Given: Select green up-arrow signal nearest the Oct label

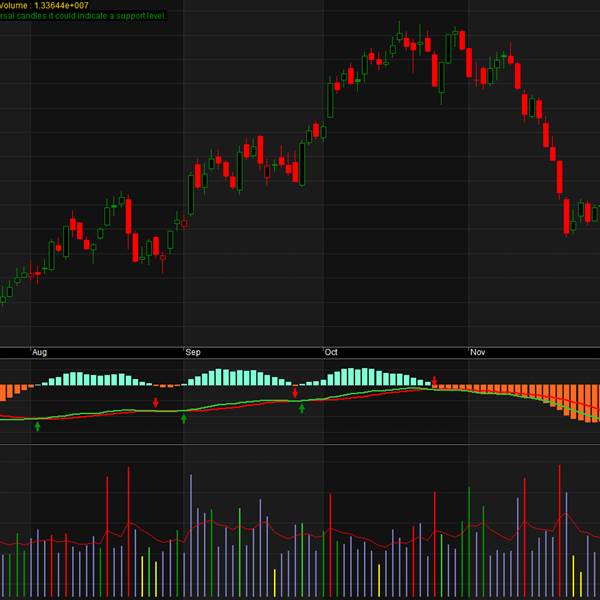Looking at the screenshot, I should point(302,409).
